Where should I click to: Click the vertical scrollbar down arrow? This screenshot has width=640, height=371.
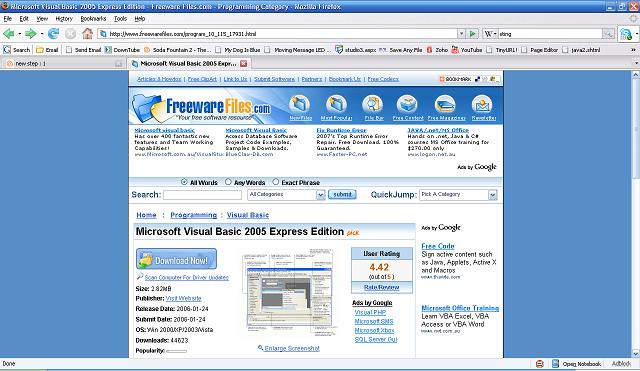(x=636, y=353)
